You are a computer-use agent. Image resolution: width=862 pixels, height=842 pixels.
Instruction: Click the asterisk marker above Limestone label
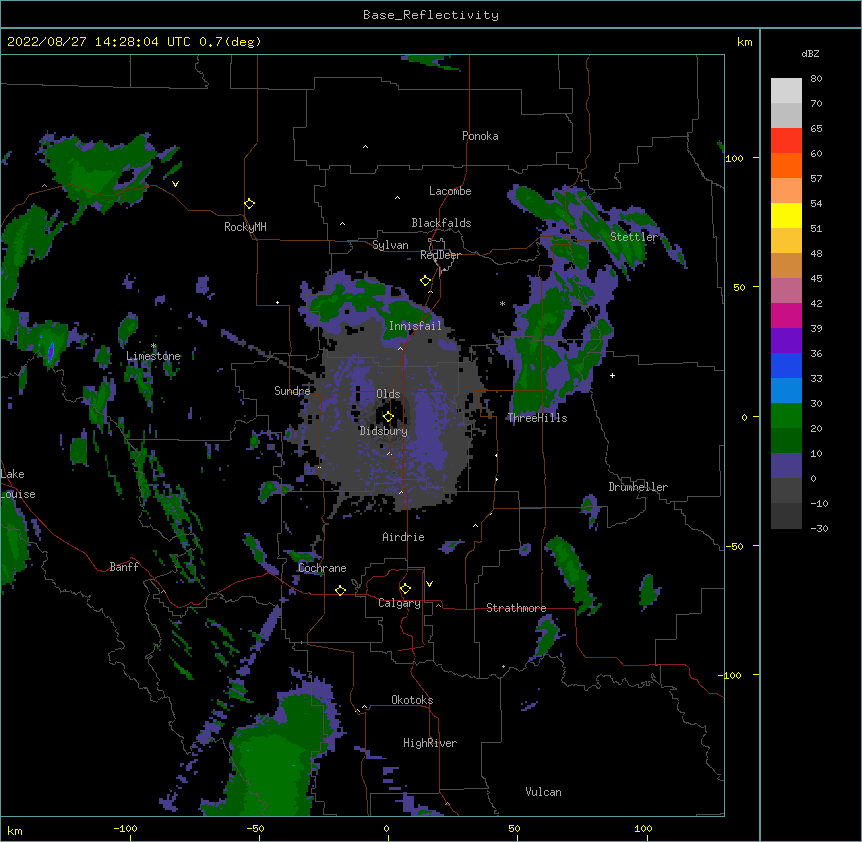click(x=154, y=346)
